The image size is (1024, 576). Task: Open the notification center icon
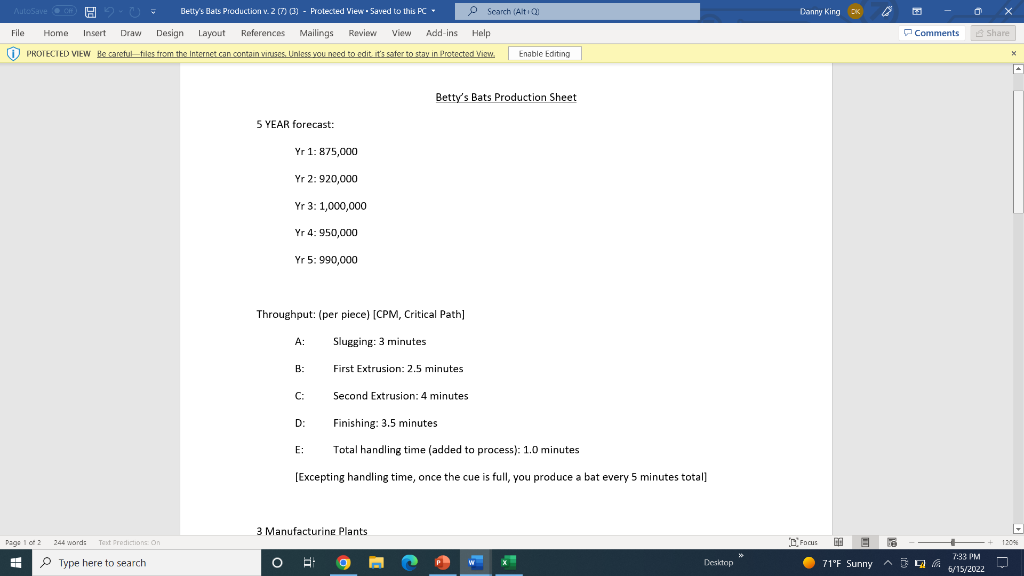(x=1002, y=563)
